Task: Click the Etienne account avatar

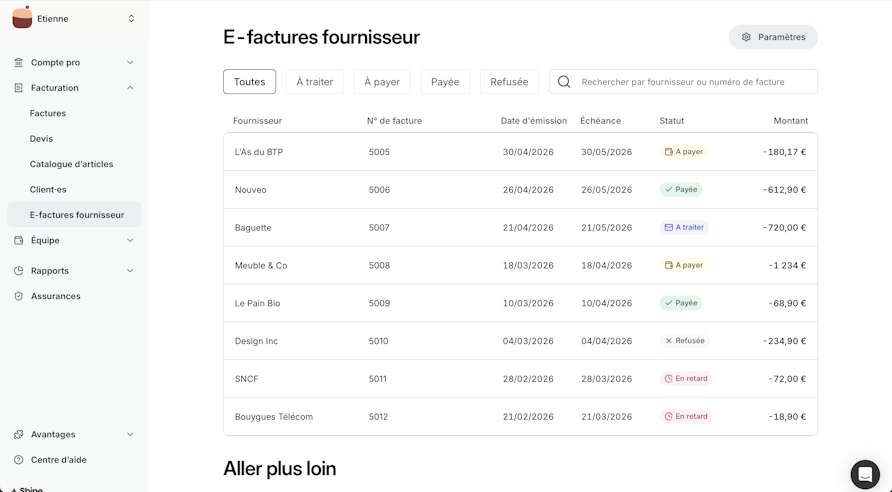Action: [x=22, y=18]
